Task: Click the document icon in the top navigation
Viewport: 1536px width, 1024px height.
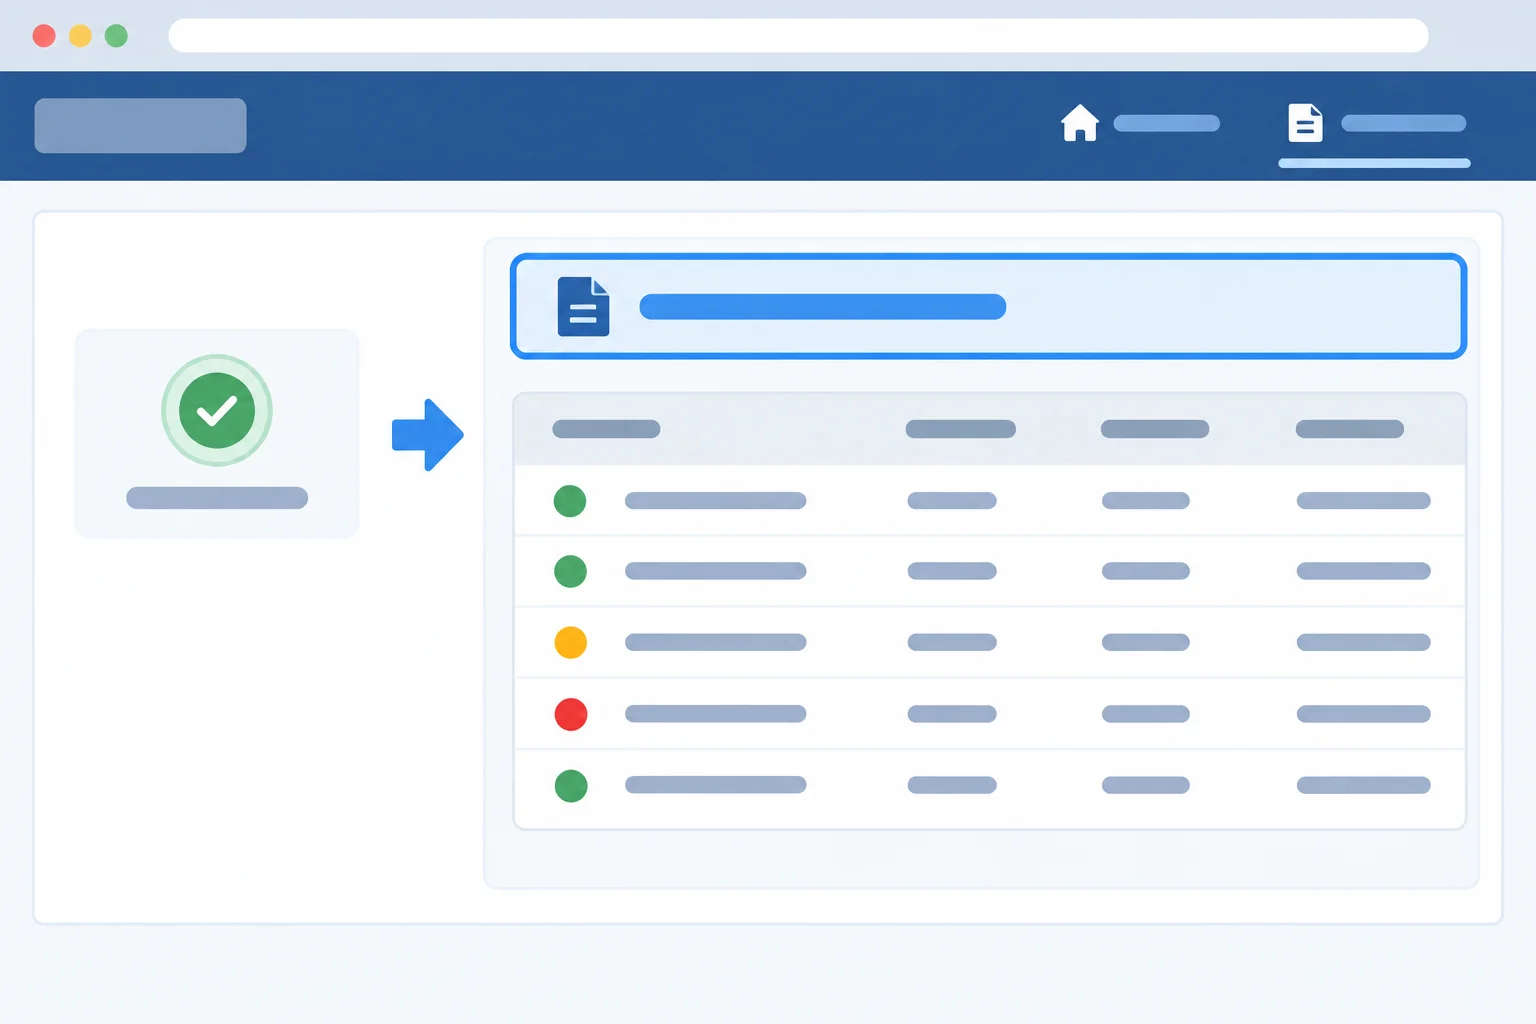Action: click(x=1305, y=123)
